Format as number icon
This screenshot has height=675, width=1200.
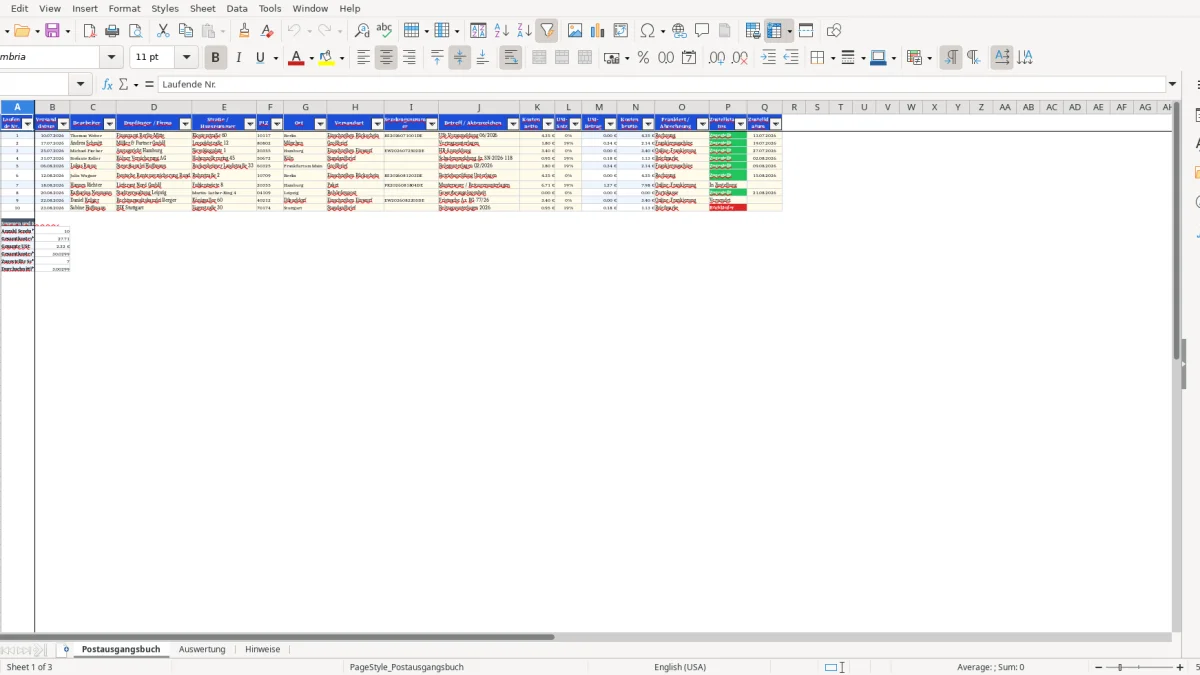pos(666,58)
